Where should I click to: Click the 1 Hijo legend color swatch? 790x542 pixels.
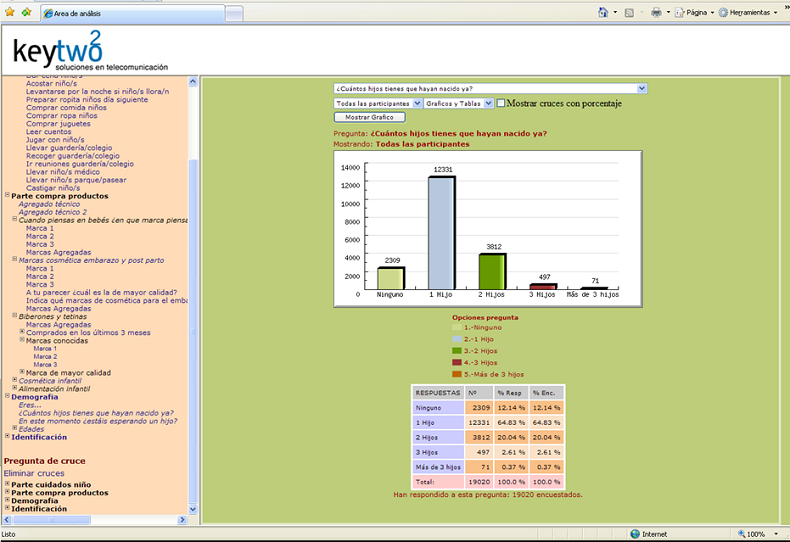tap(458, 339)
